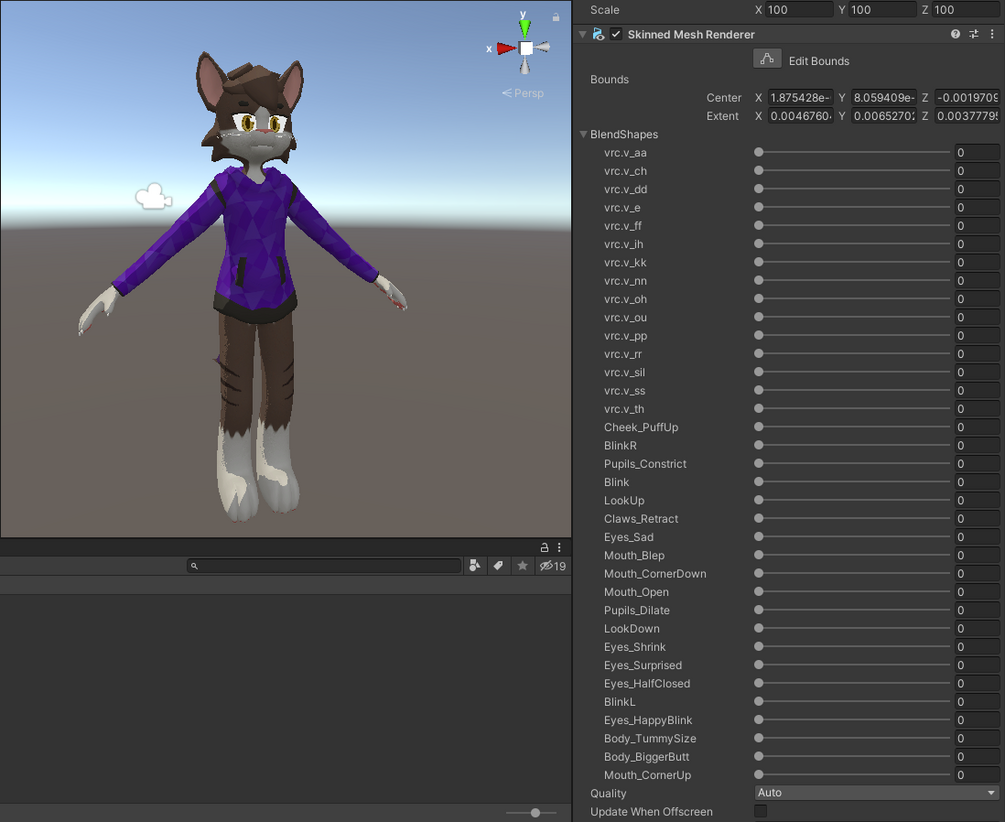Click the Body_BiggerButt label

tap(647, 757)
